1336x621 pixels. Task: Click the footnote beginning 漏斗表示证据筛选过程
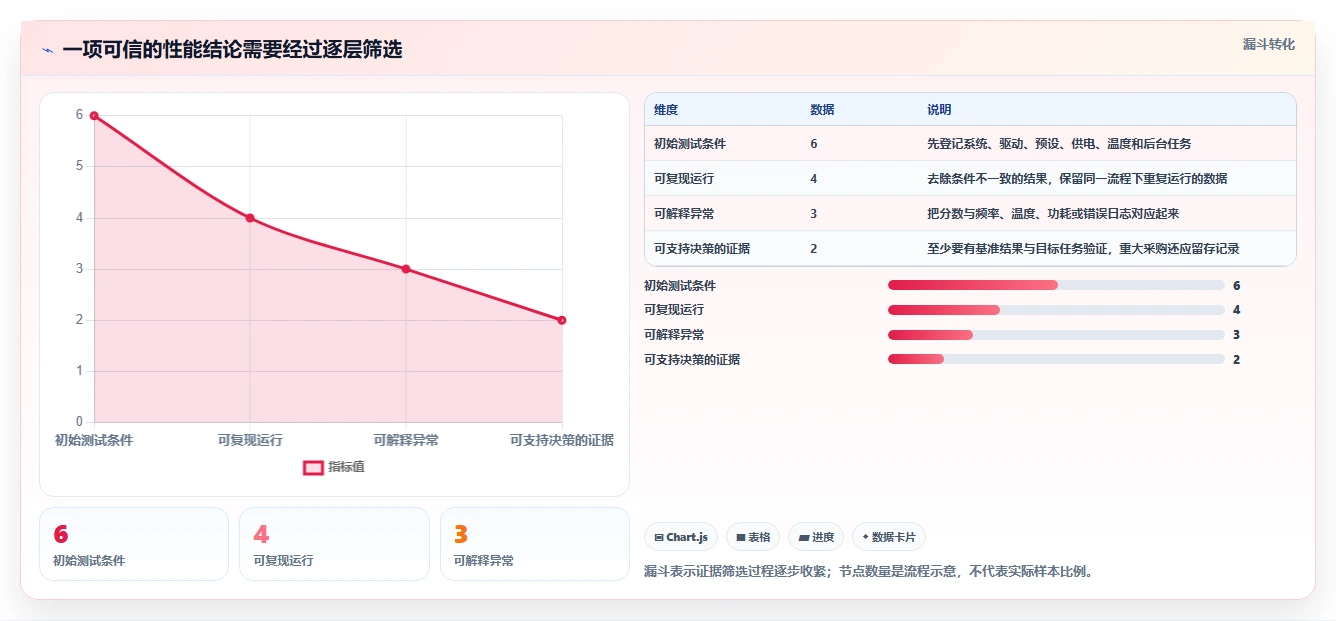(x=870, y=572)
